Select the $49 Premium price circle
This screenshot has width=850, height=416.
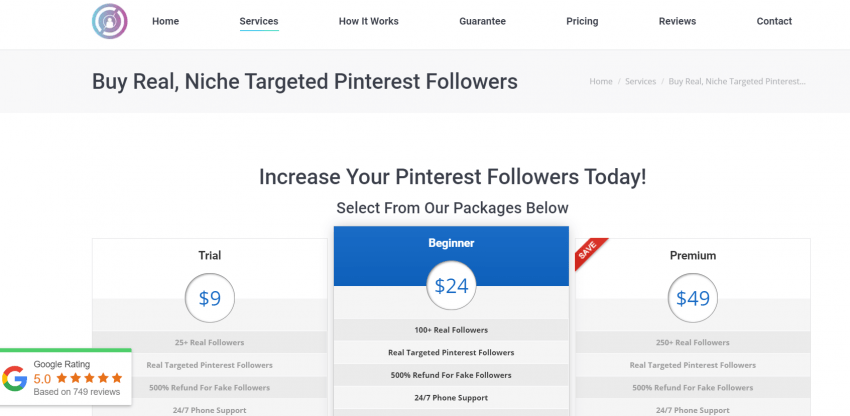tap(692, 298)
